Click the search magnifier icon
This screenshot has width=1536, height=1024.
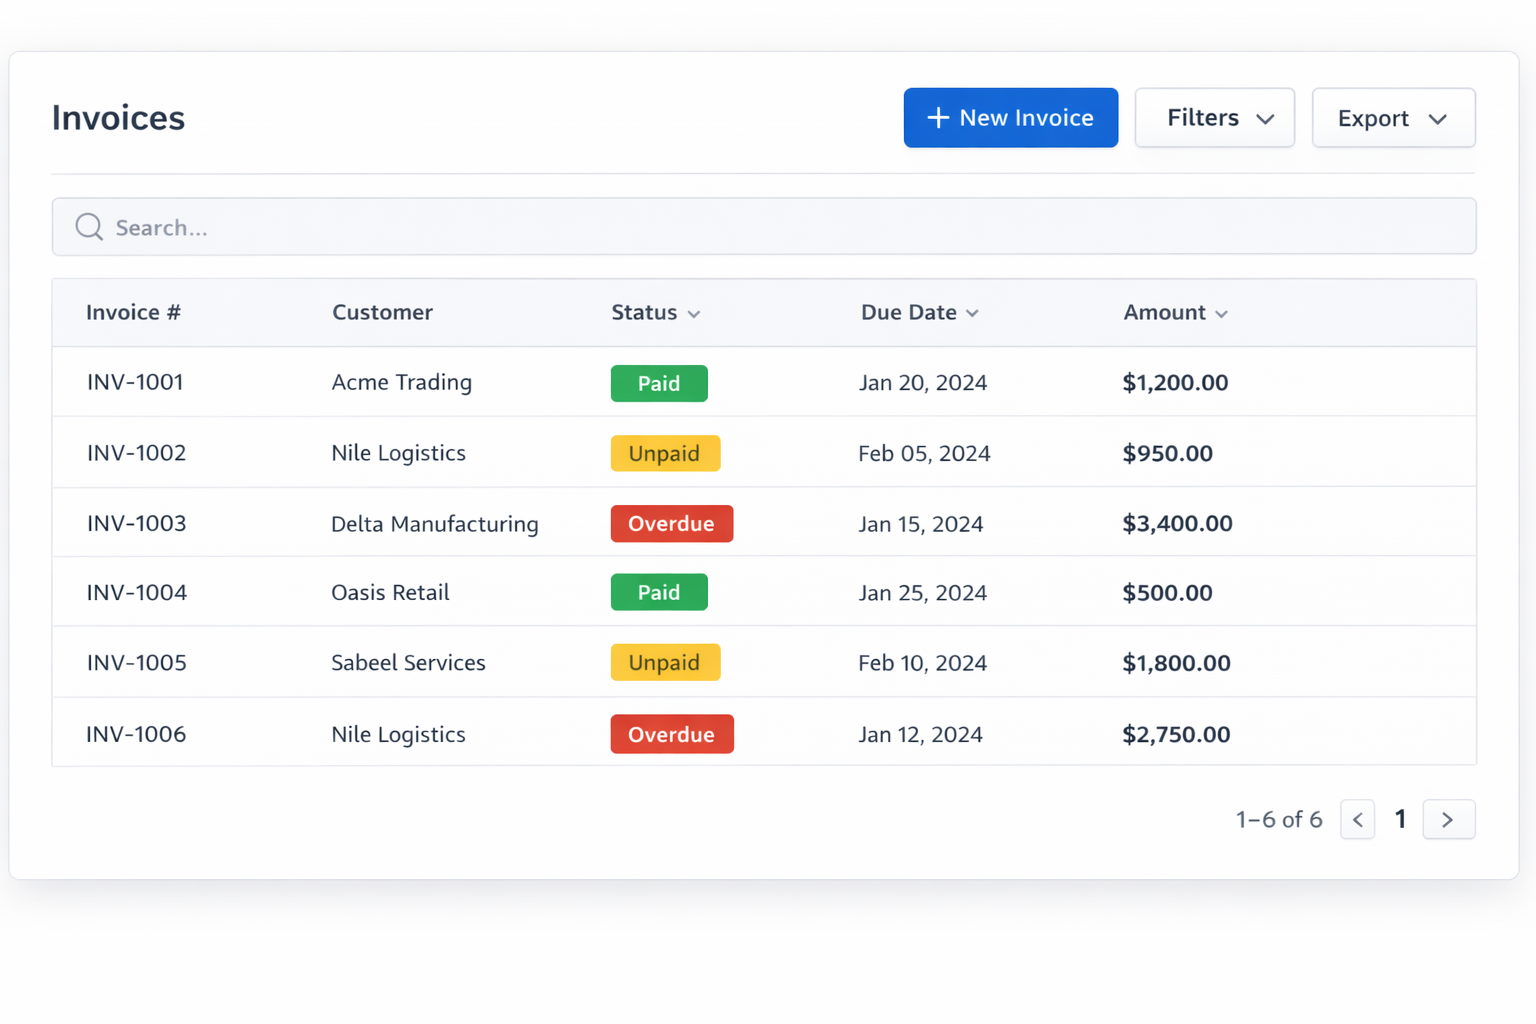[x=88, y=227]
